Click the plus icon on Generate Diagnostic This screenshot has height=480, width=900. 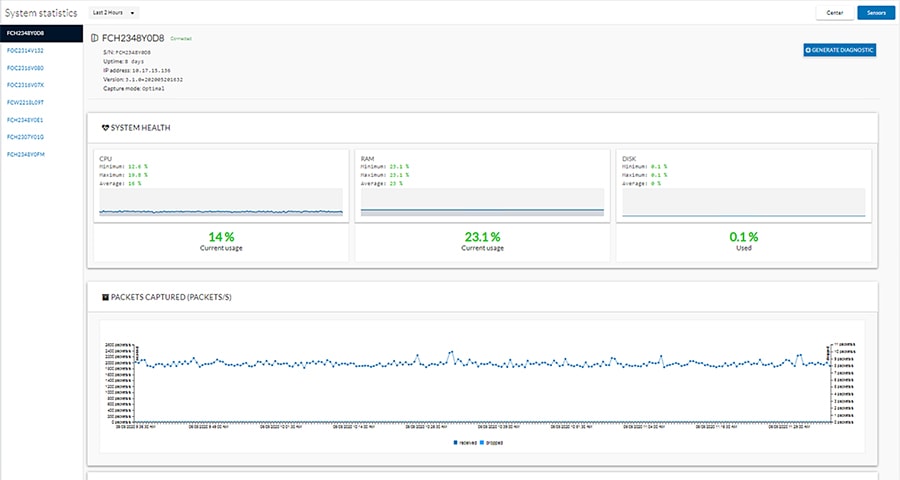coord(808,50)
